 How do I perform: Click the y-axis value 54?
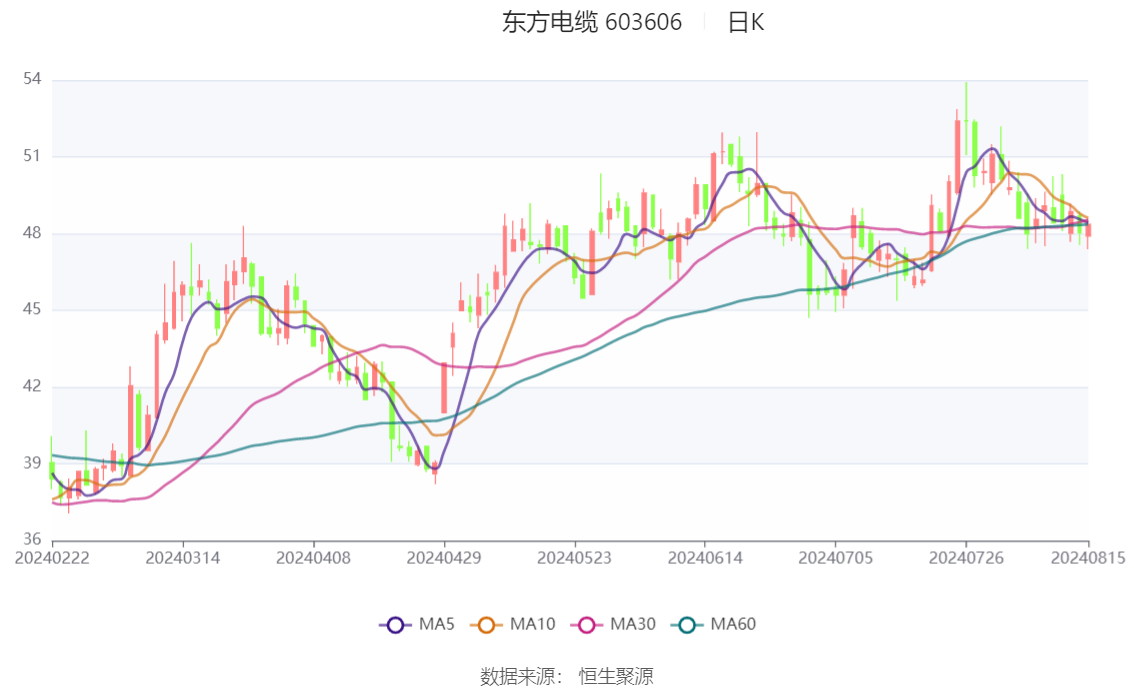[33, 79]
